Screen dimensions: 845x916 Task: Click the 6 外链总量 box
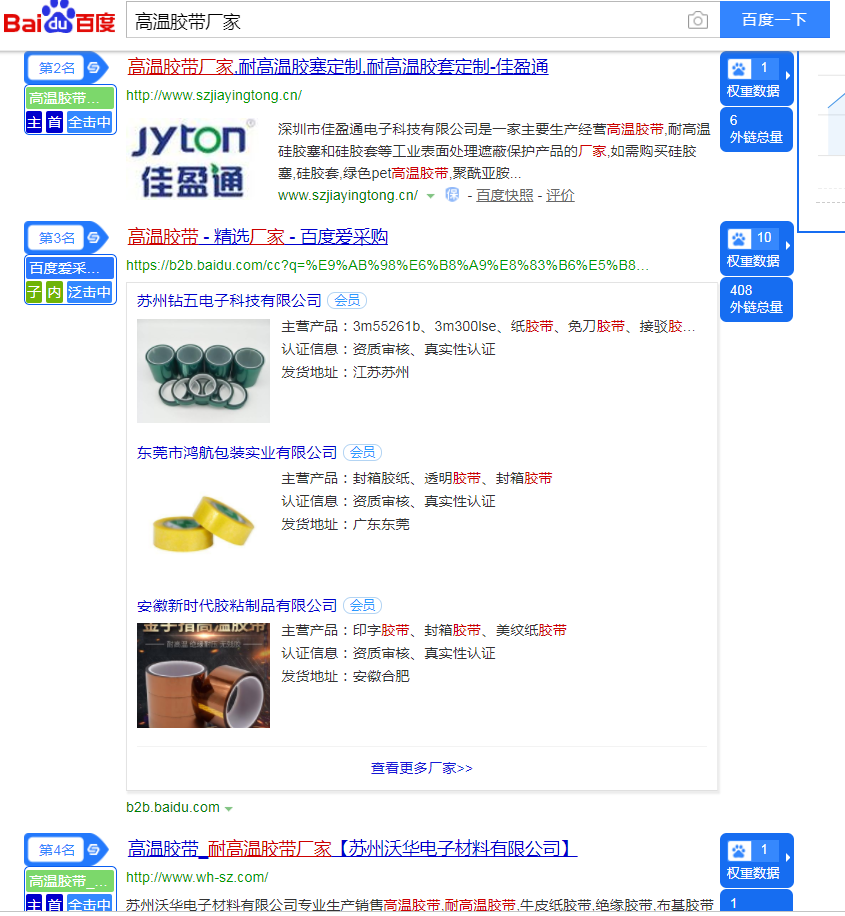click(756, 129)
